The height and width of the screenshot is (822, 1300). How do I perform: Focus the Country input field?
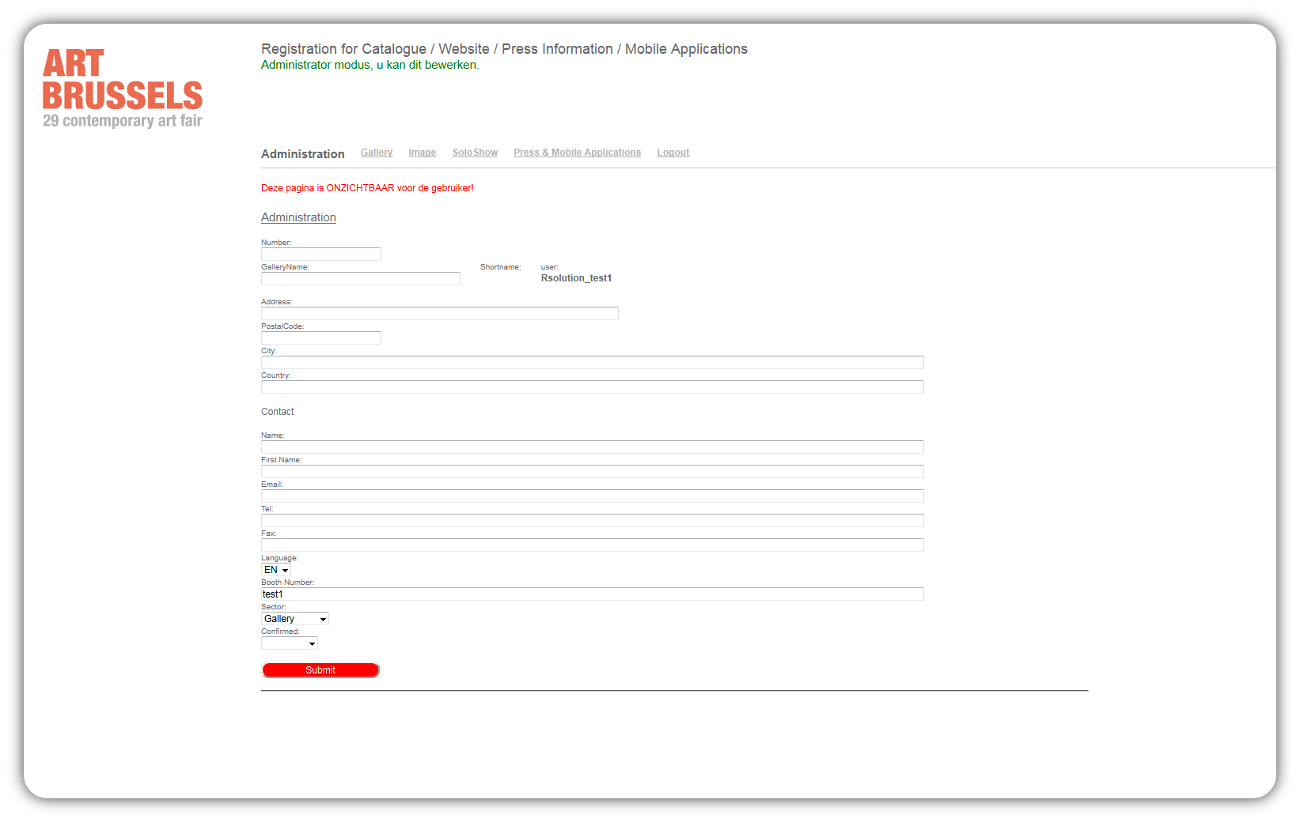592,387
